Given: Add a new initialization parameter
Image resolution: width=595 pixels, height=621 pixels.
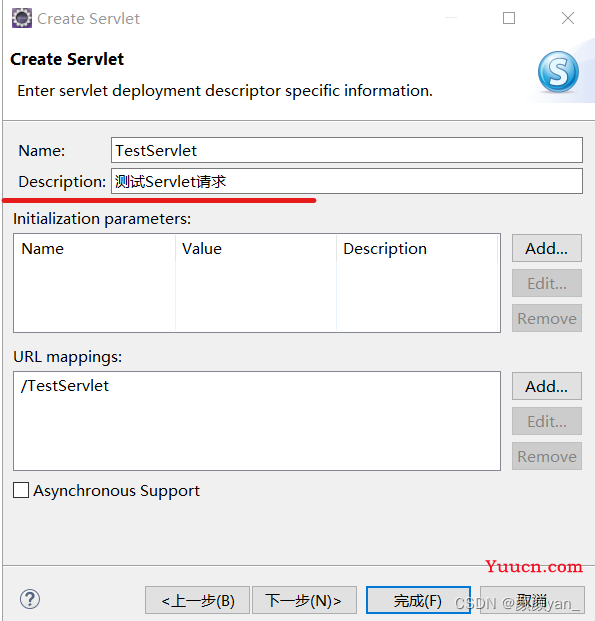Looking at the screenshot, I should pyautogui.click(x=547, y=248).
